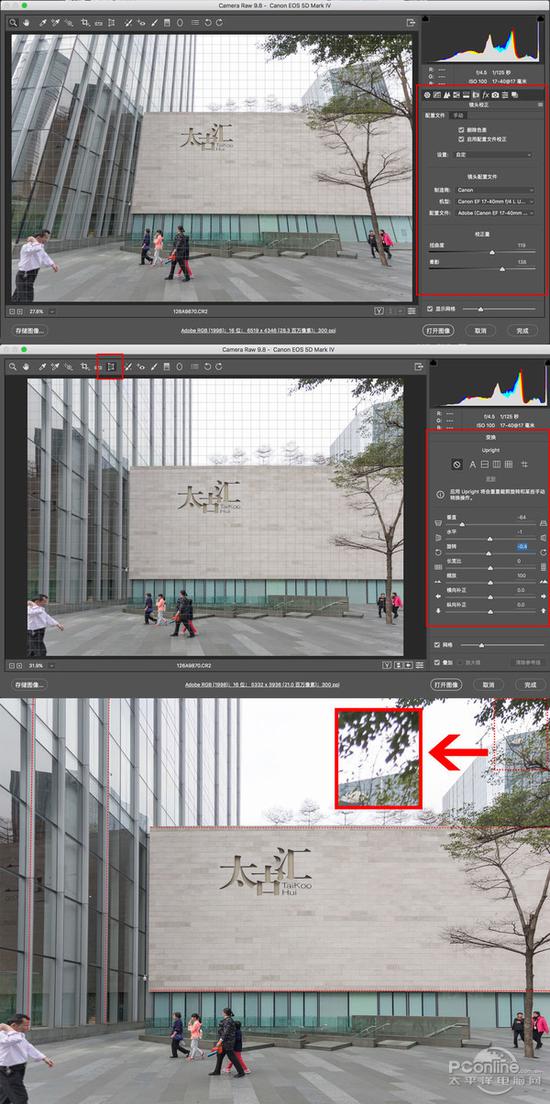Viewport: 550px width, 1104px height.
Task: Open the 机型 lens model dropdown
Action: coord(495,201)
